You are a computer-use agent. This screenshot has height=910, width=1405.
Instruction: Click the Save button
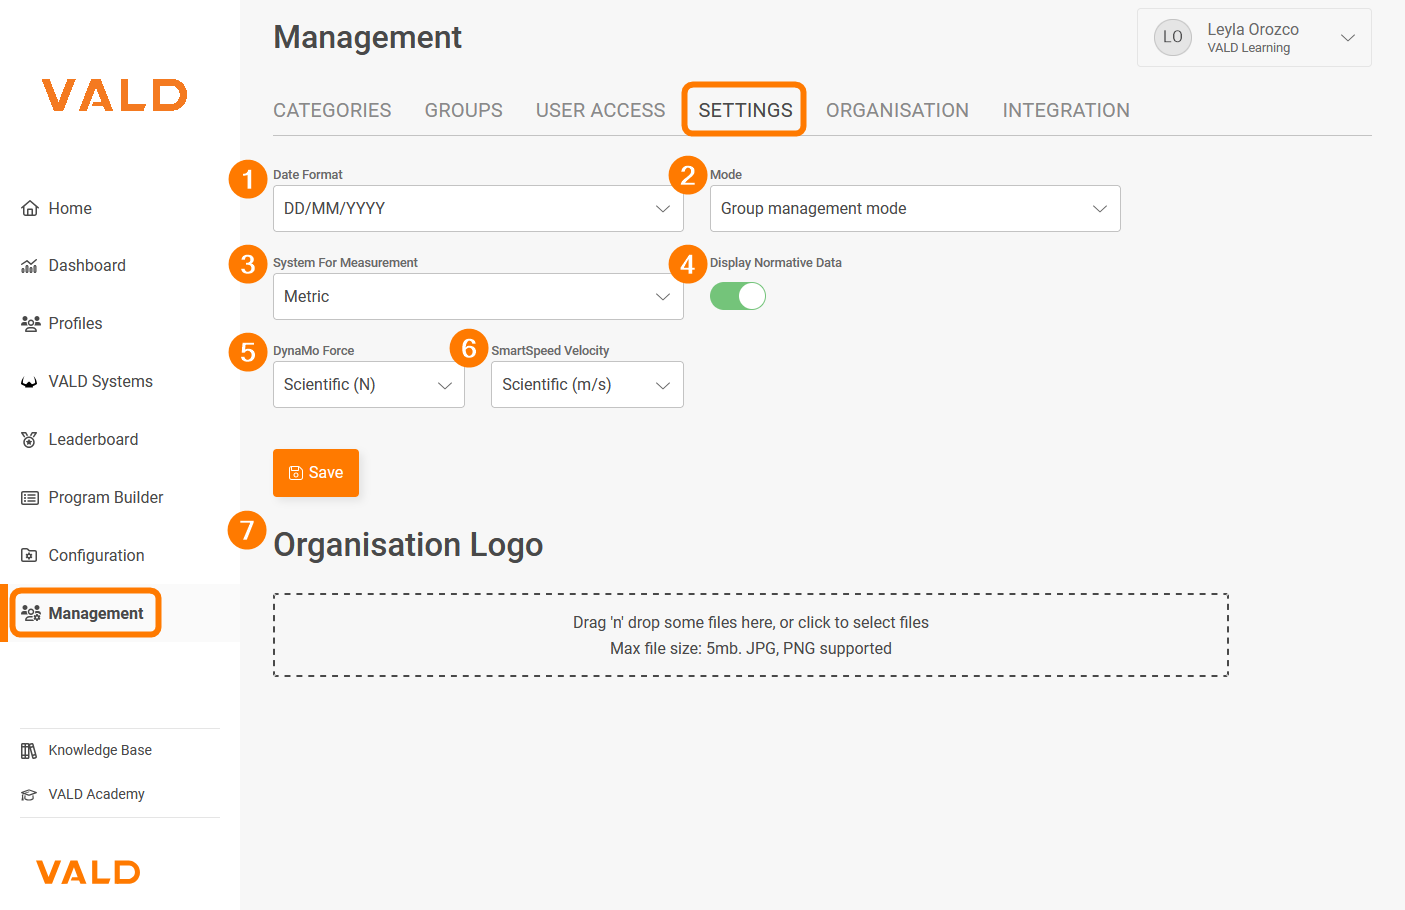[x=316, y=473]
